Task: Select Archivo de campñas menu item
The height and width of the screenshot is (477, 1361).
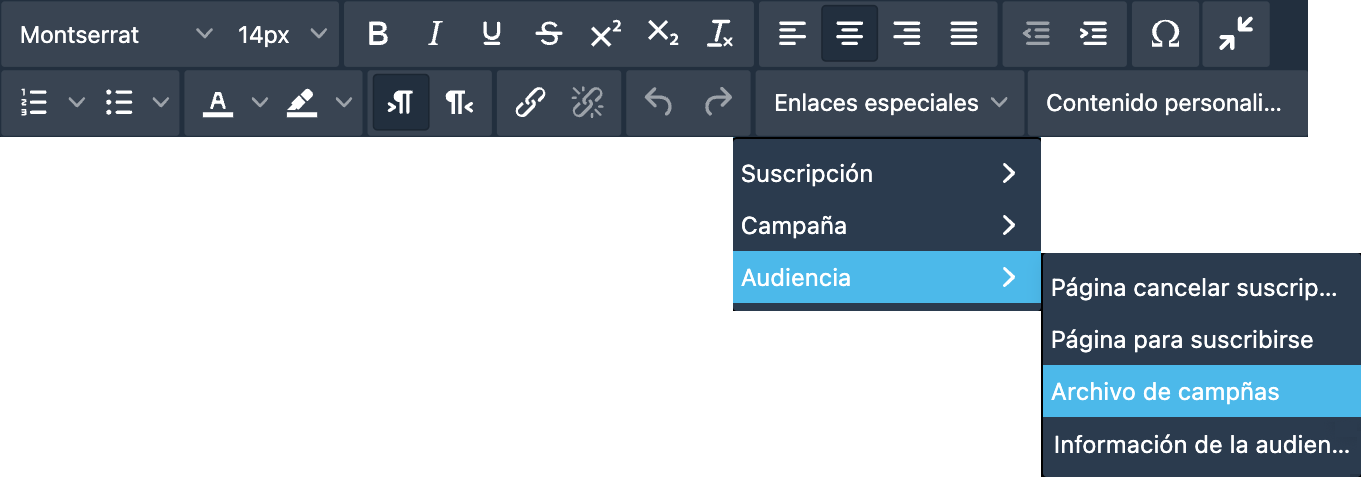Action: pyautogui.click(x=1201, y=391)
